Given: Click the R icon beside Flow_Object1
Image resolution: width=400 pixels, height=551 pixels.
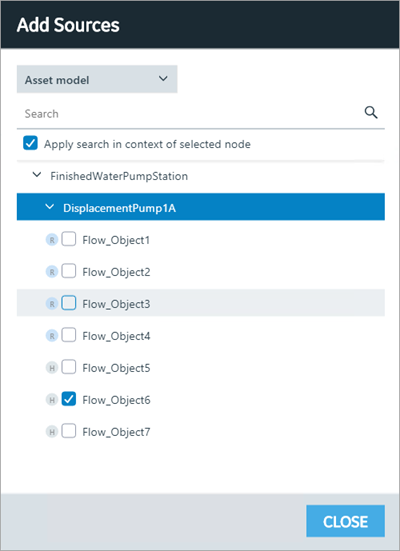Looking at the screenshot, I should click(52, 240).
